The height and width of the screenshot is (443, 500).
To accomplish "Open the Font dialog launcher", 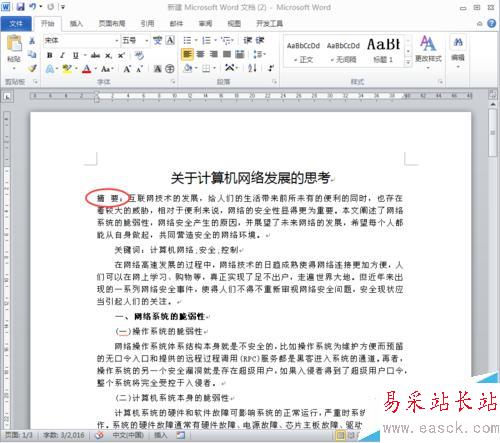I will [173, 82].
